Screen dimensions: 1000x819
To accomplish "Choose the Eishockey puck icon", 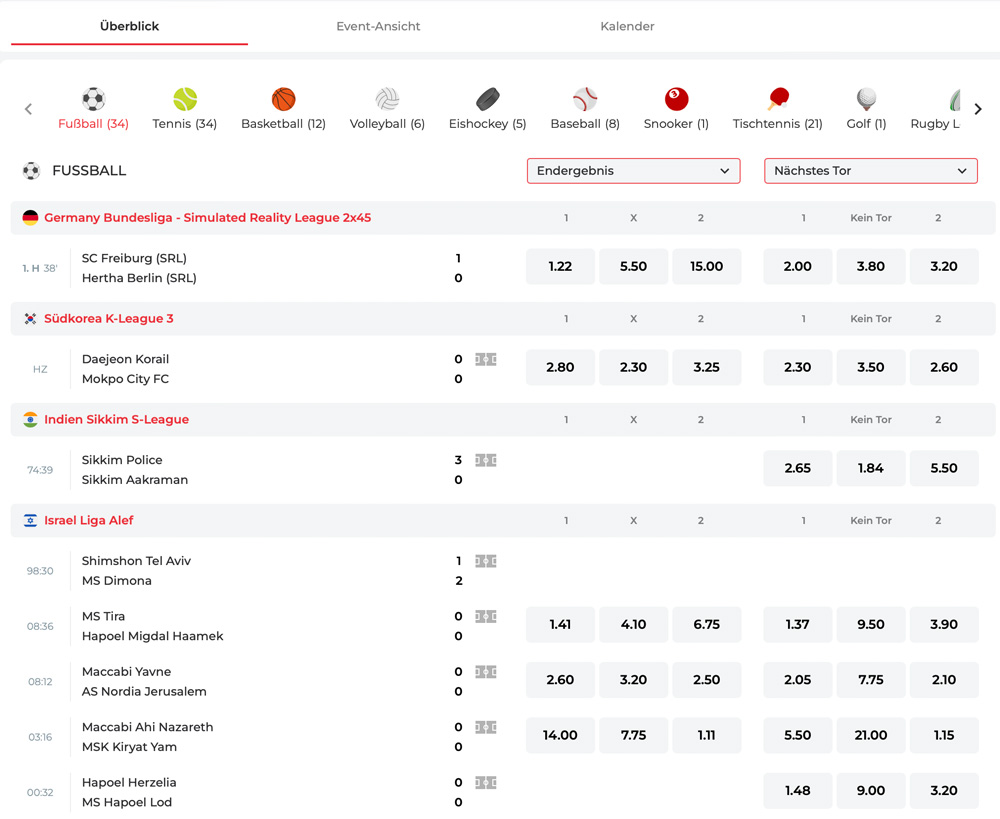I will tap(487, 100).
